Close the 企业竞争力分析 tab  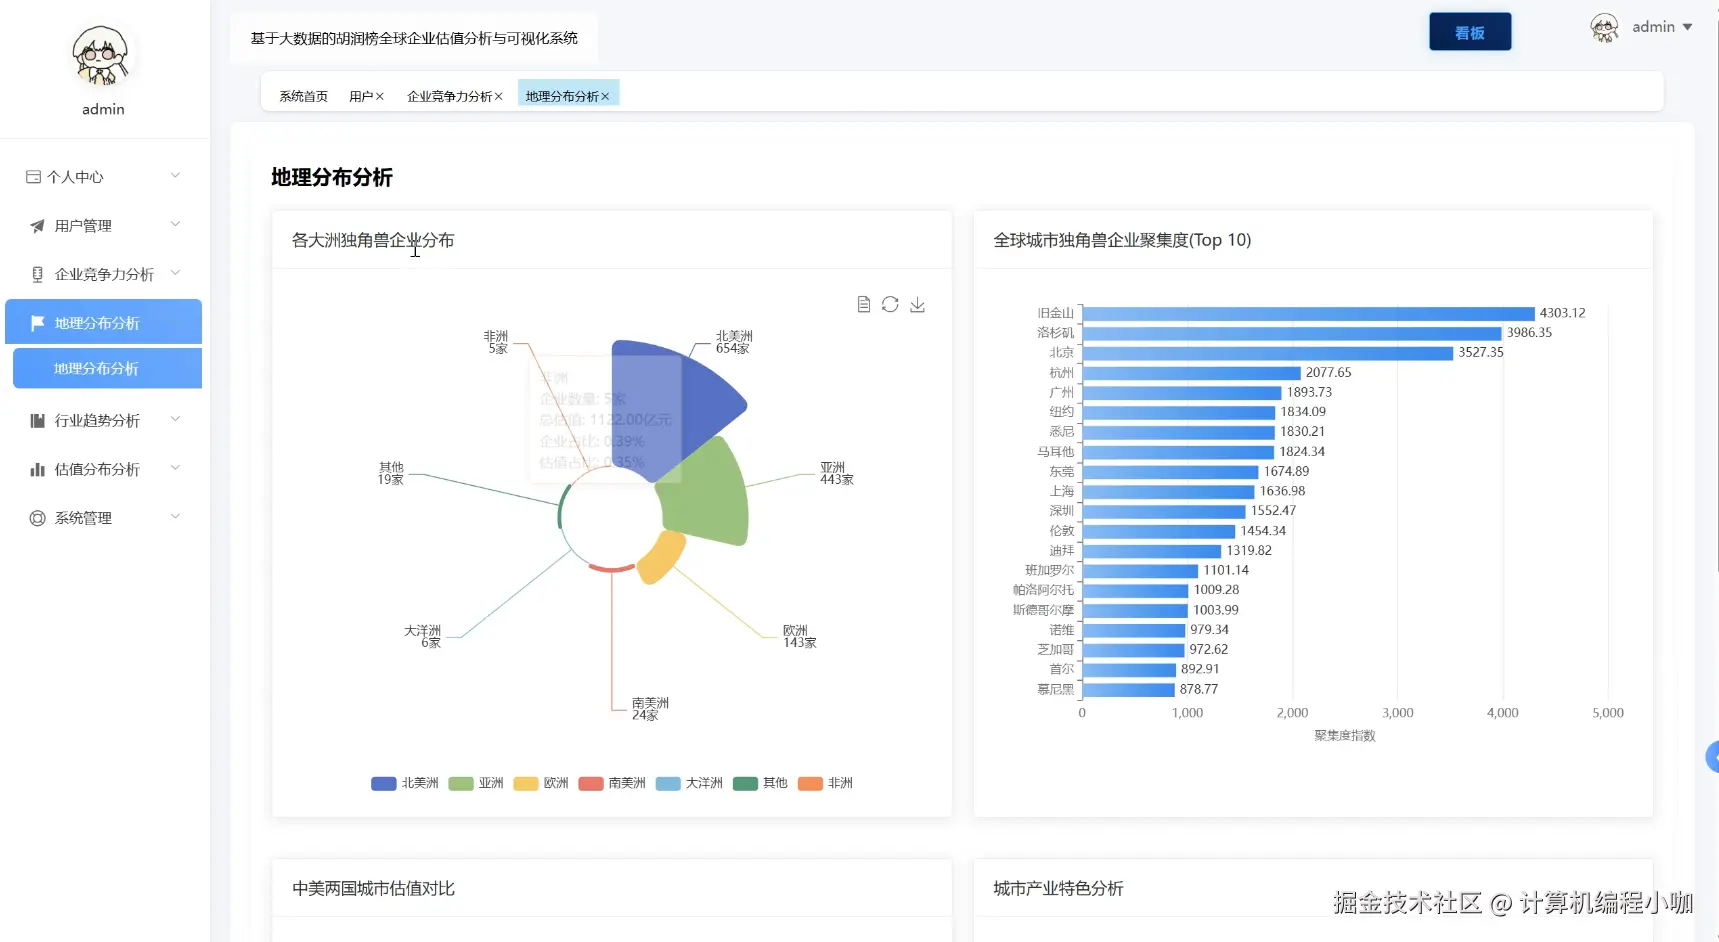(498, 97)
